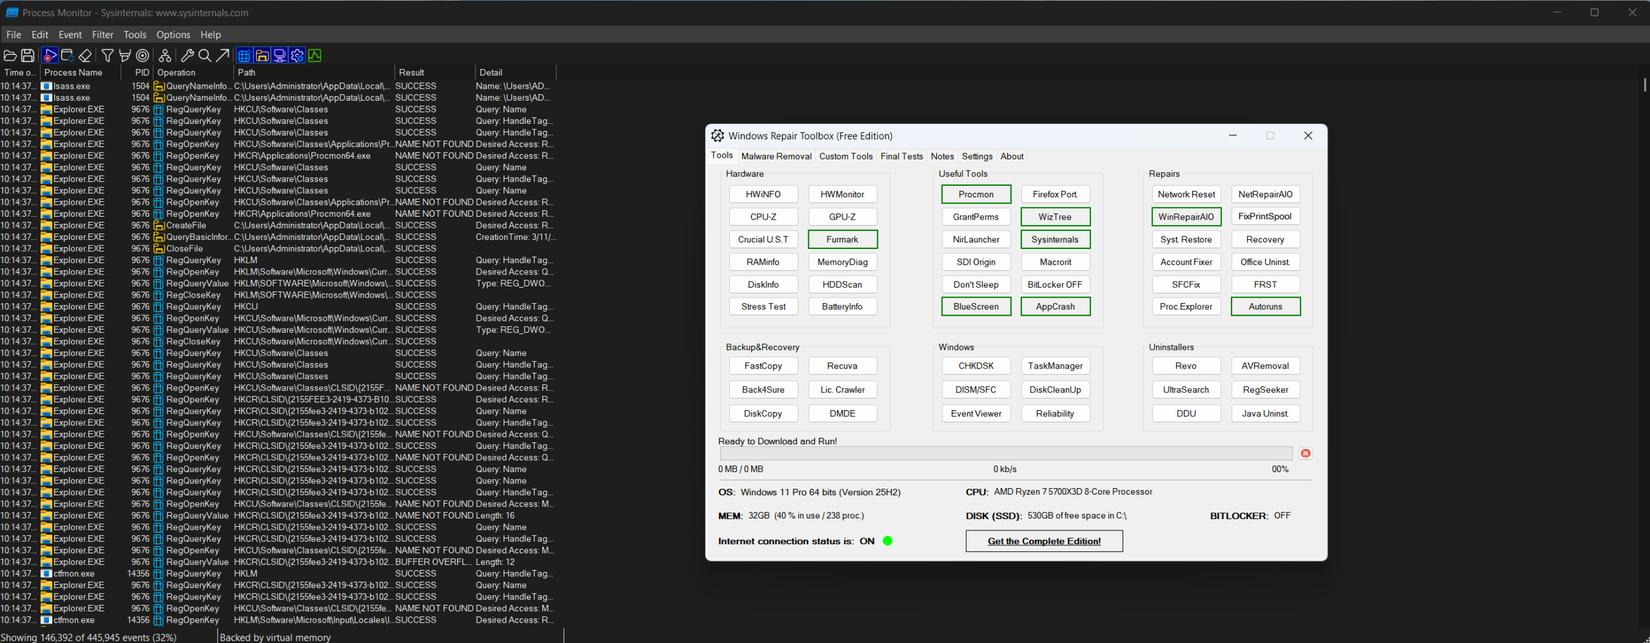The height and width of the screenshot is (643, 1650).
Task: Switch to the Malware Removal tab
Action: pyautogui.click(x=776, y=156)
